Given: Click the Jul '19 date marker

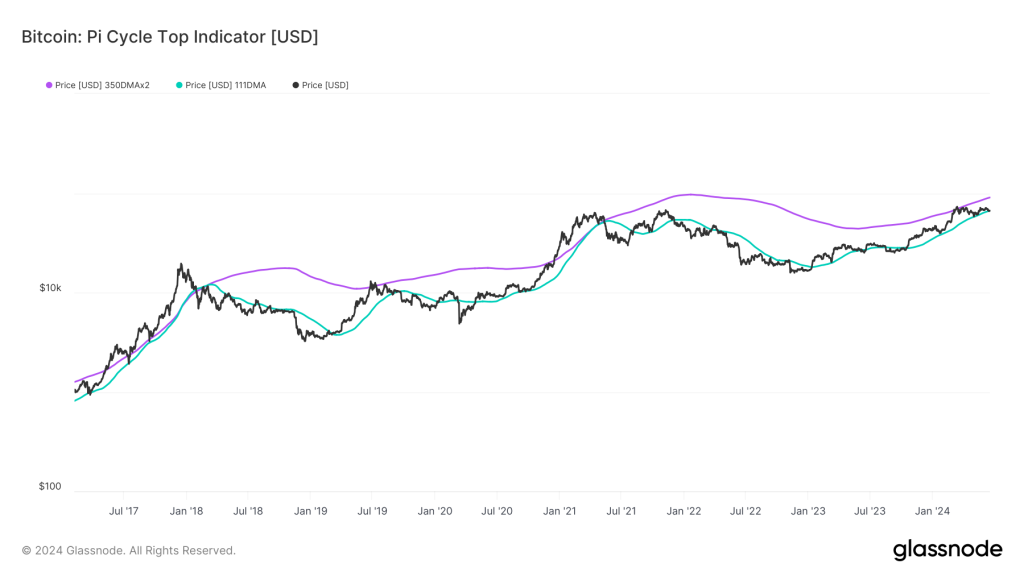Looking at the screenshot, I should (x=372, y=511).
